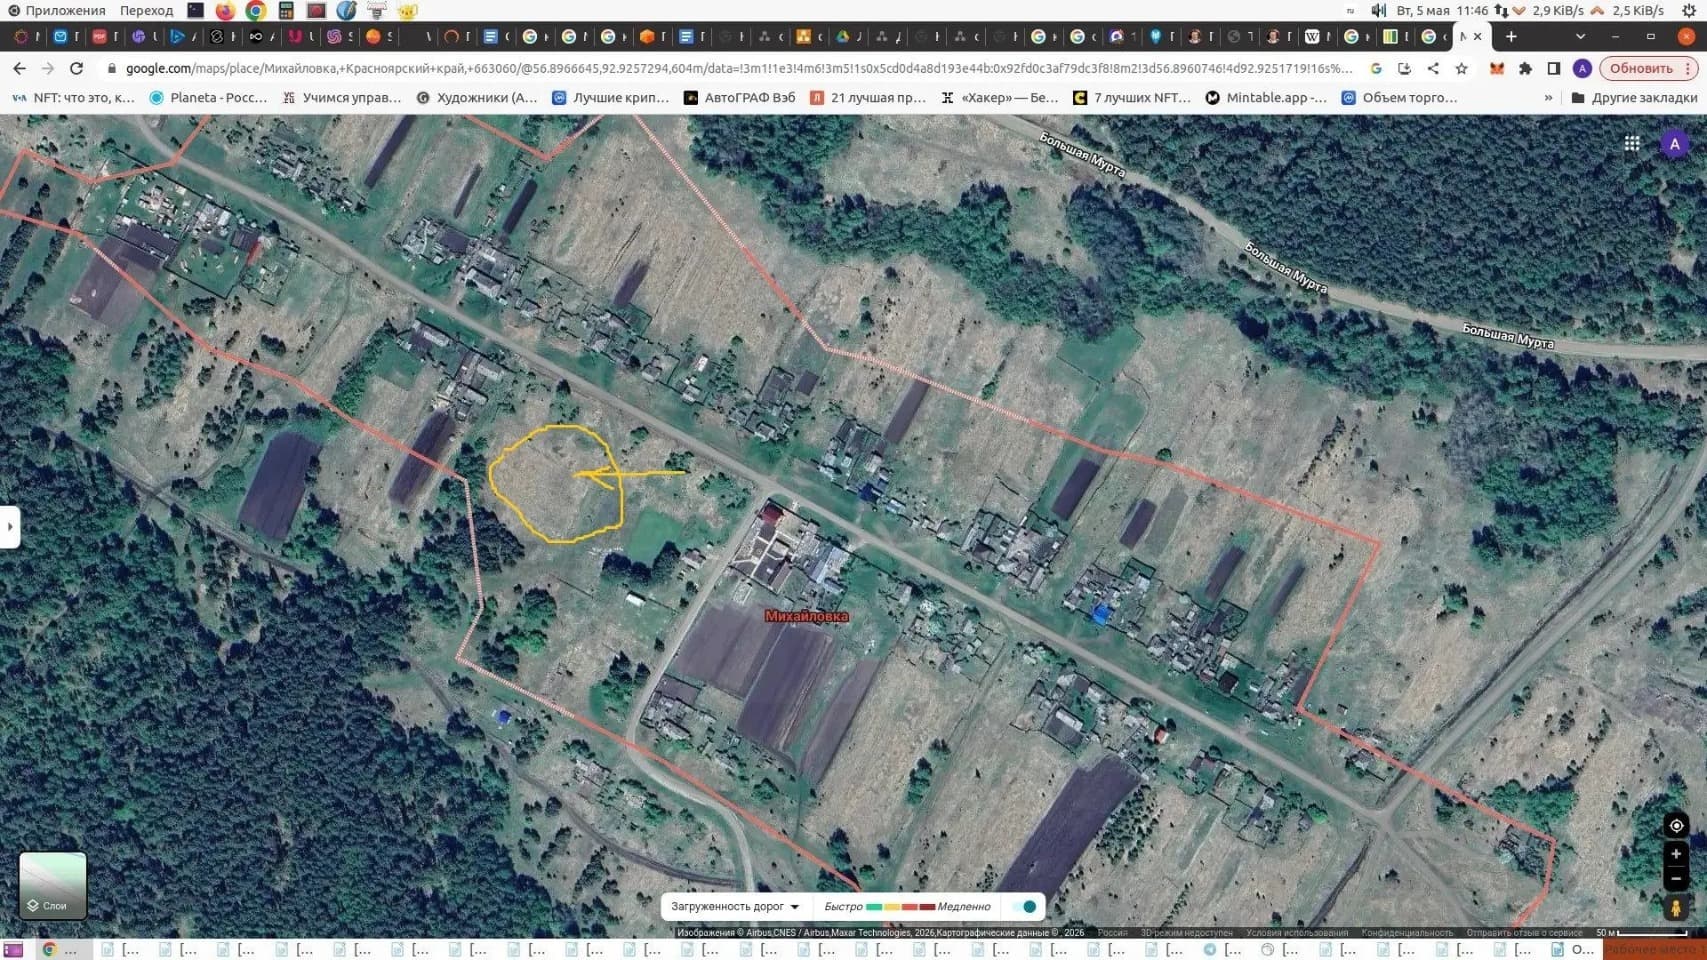Select the Street View pegman icon
This screenshot has height=960, width=1707.
(1676, 907)
